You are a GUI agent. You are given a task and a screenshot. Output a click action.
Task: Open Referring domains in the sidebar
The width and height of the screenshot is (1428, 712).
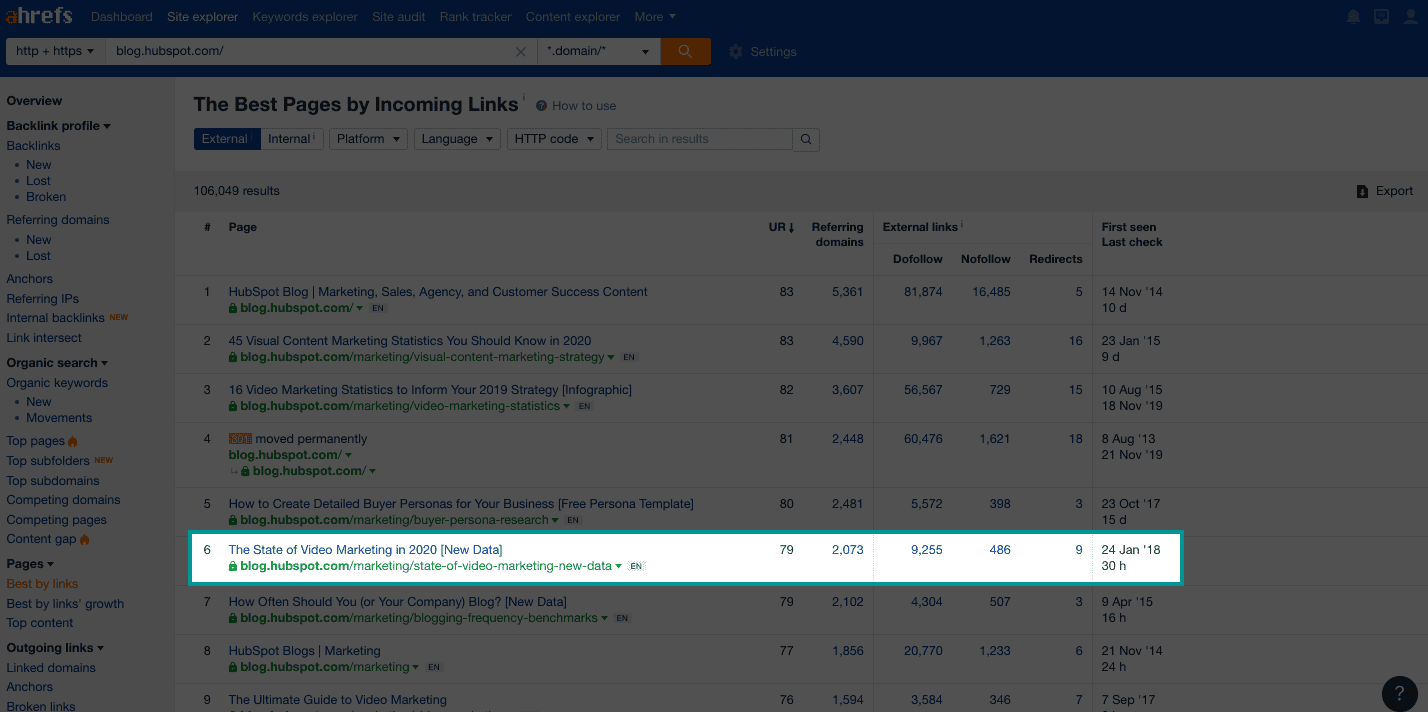(58, 220)
